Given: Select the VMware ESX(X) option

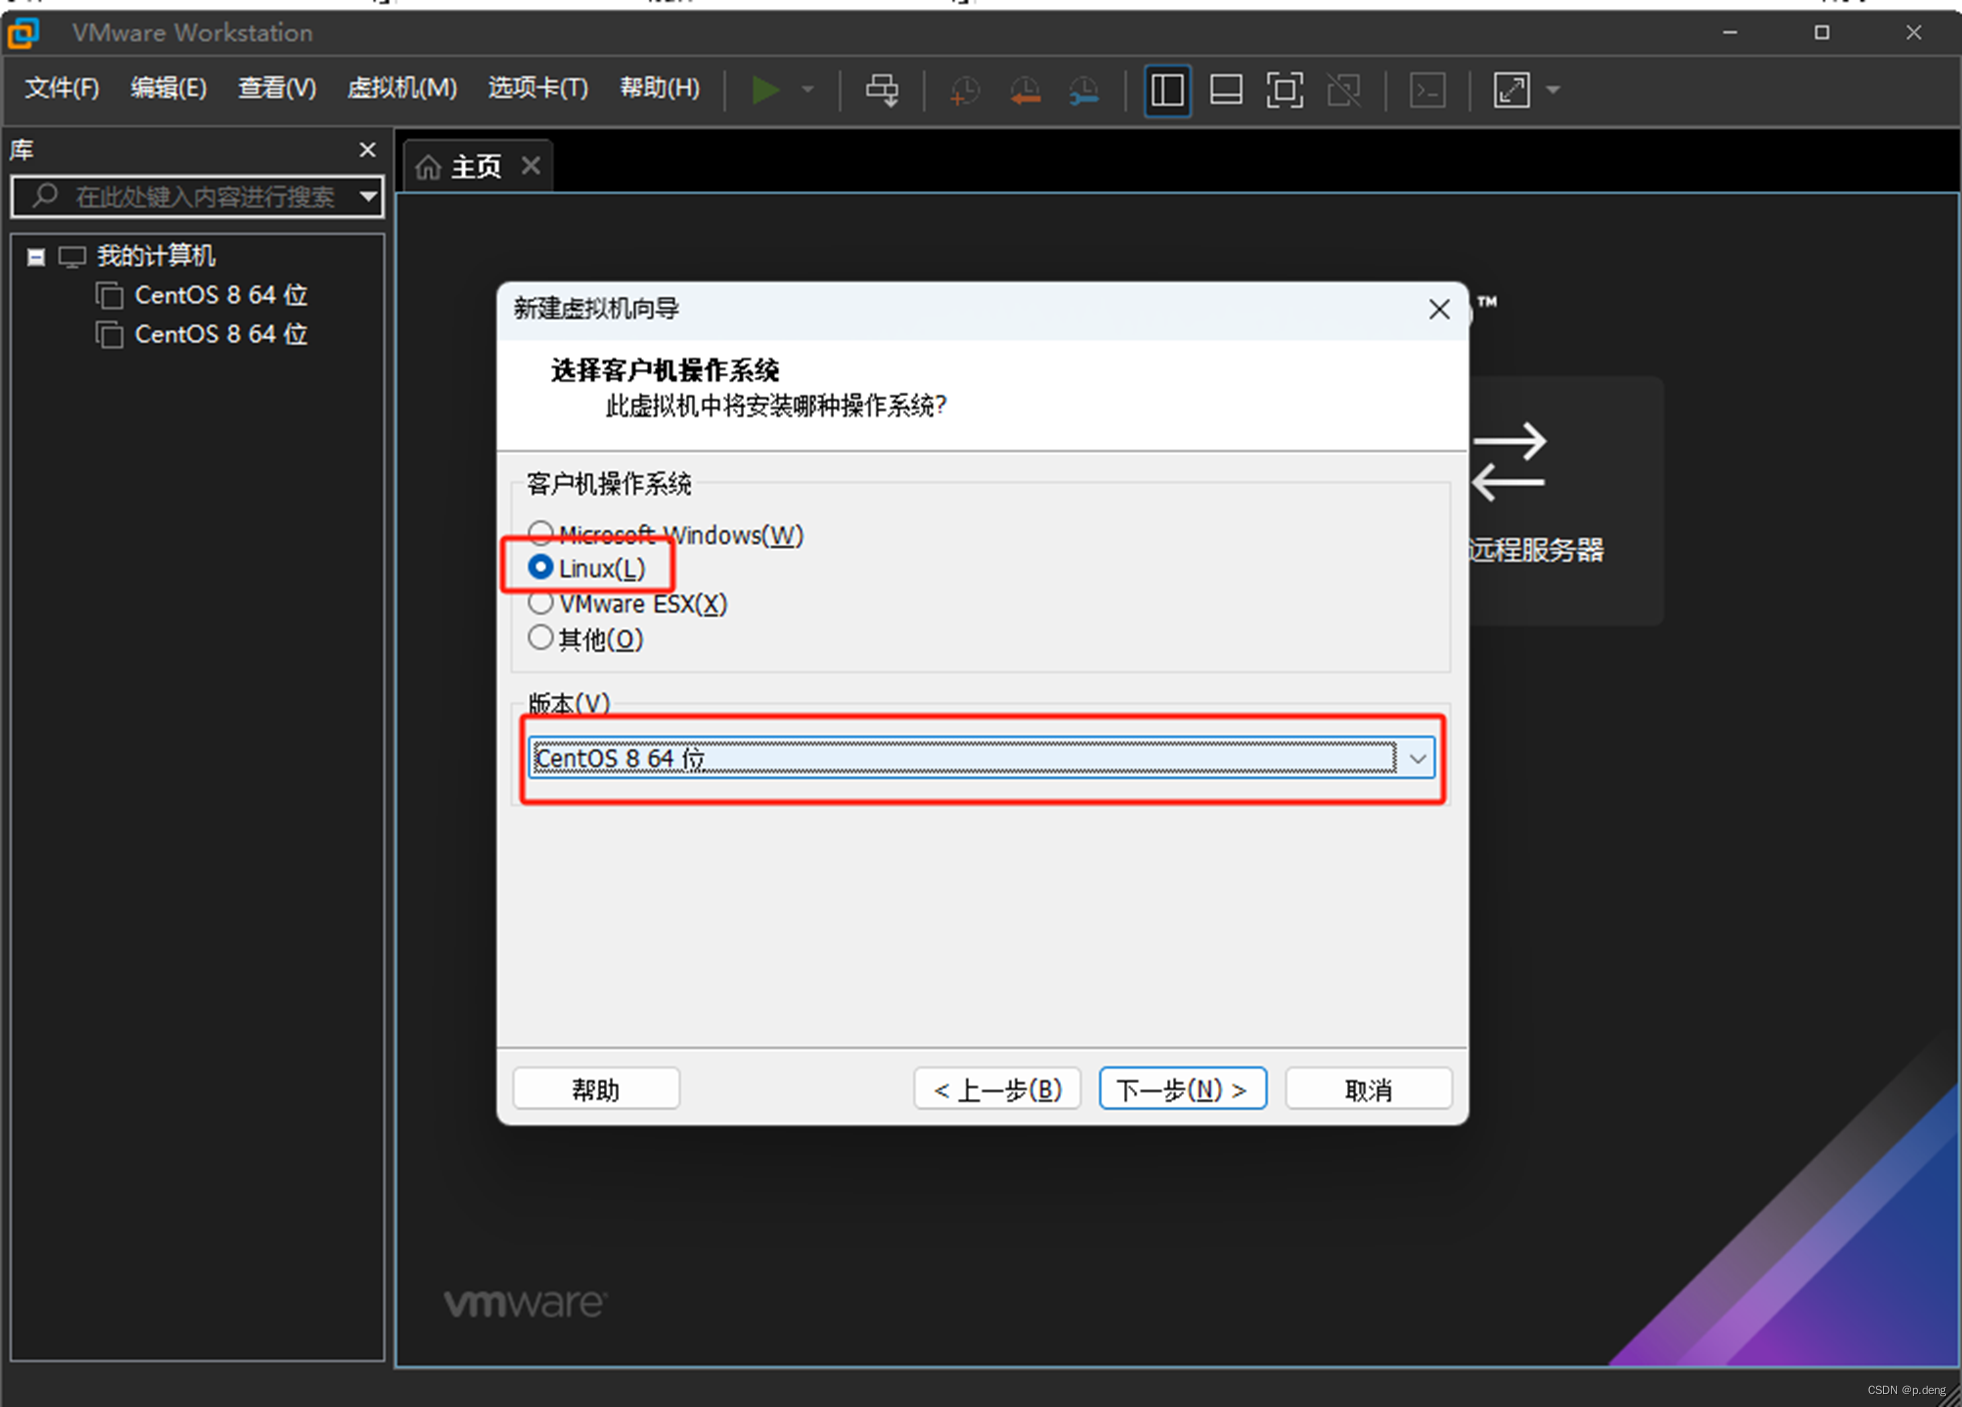Looking at the screenshot, I should tap(541, 603).
